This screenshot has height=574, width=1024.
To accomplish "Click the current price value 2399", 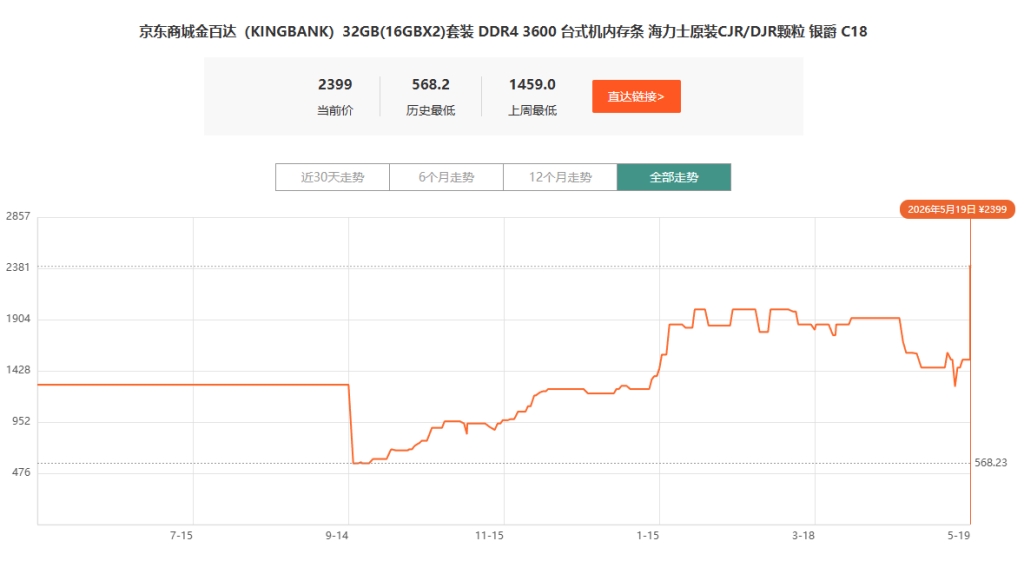I will pos(335,85).
